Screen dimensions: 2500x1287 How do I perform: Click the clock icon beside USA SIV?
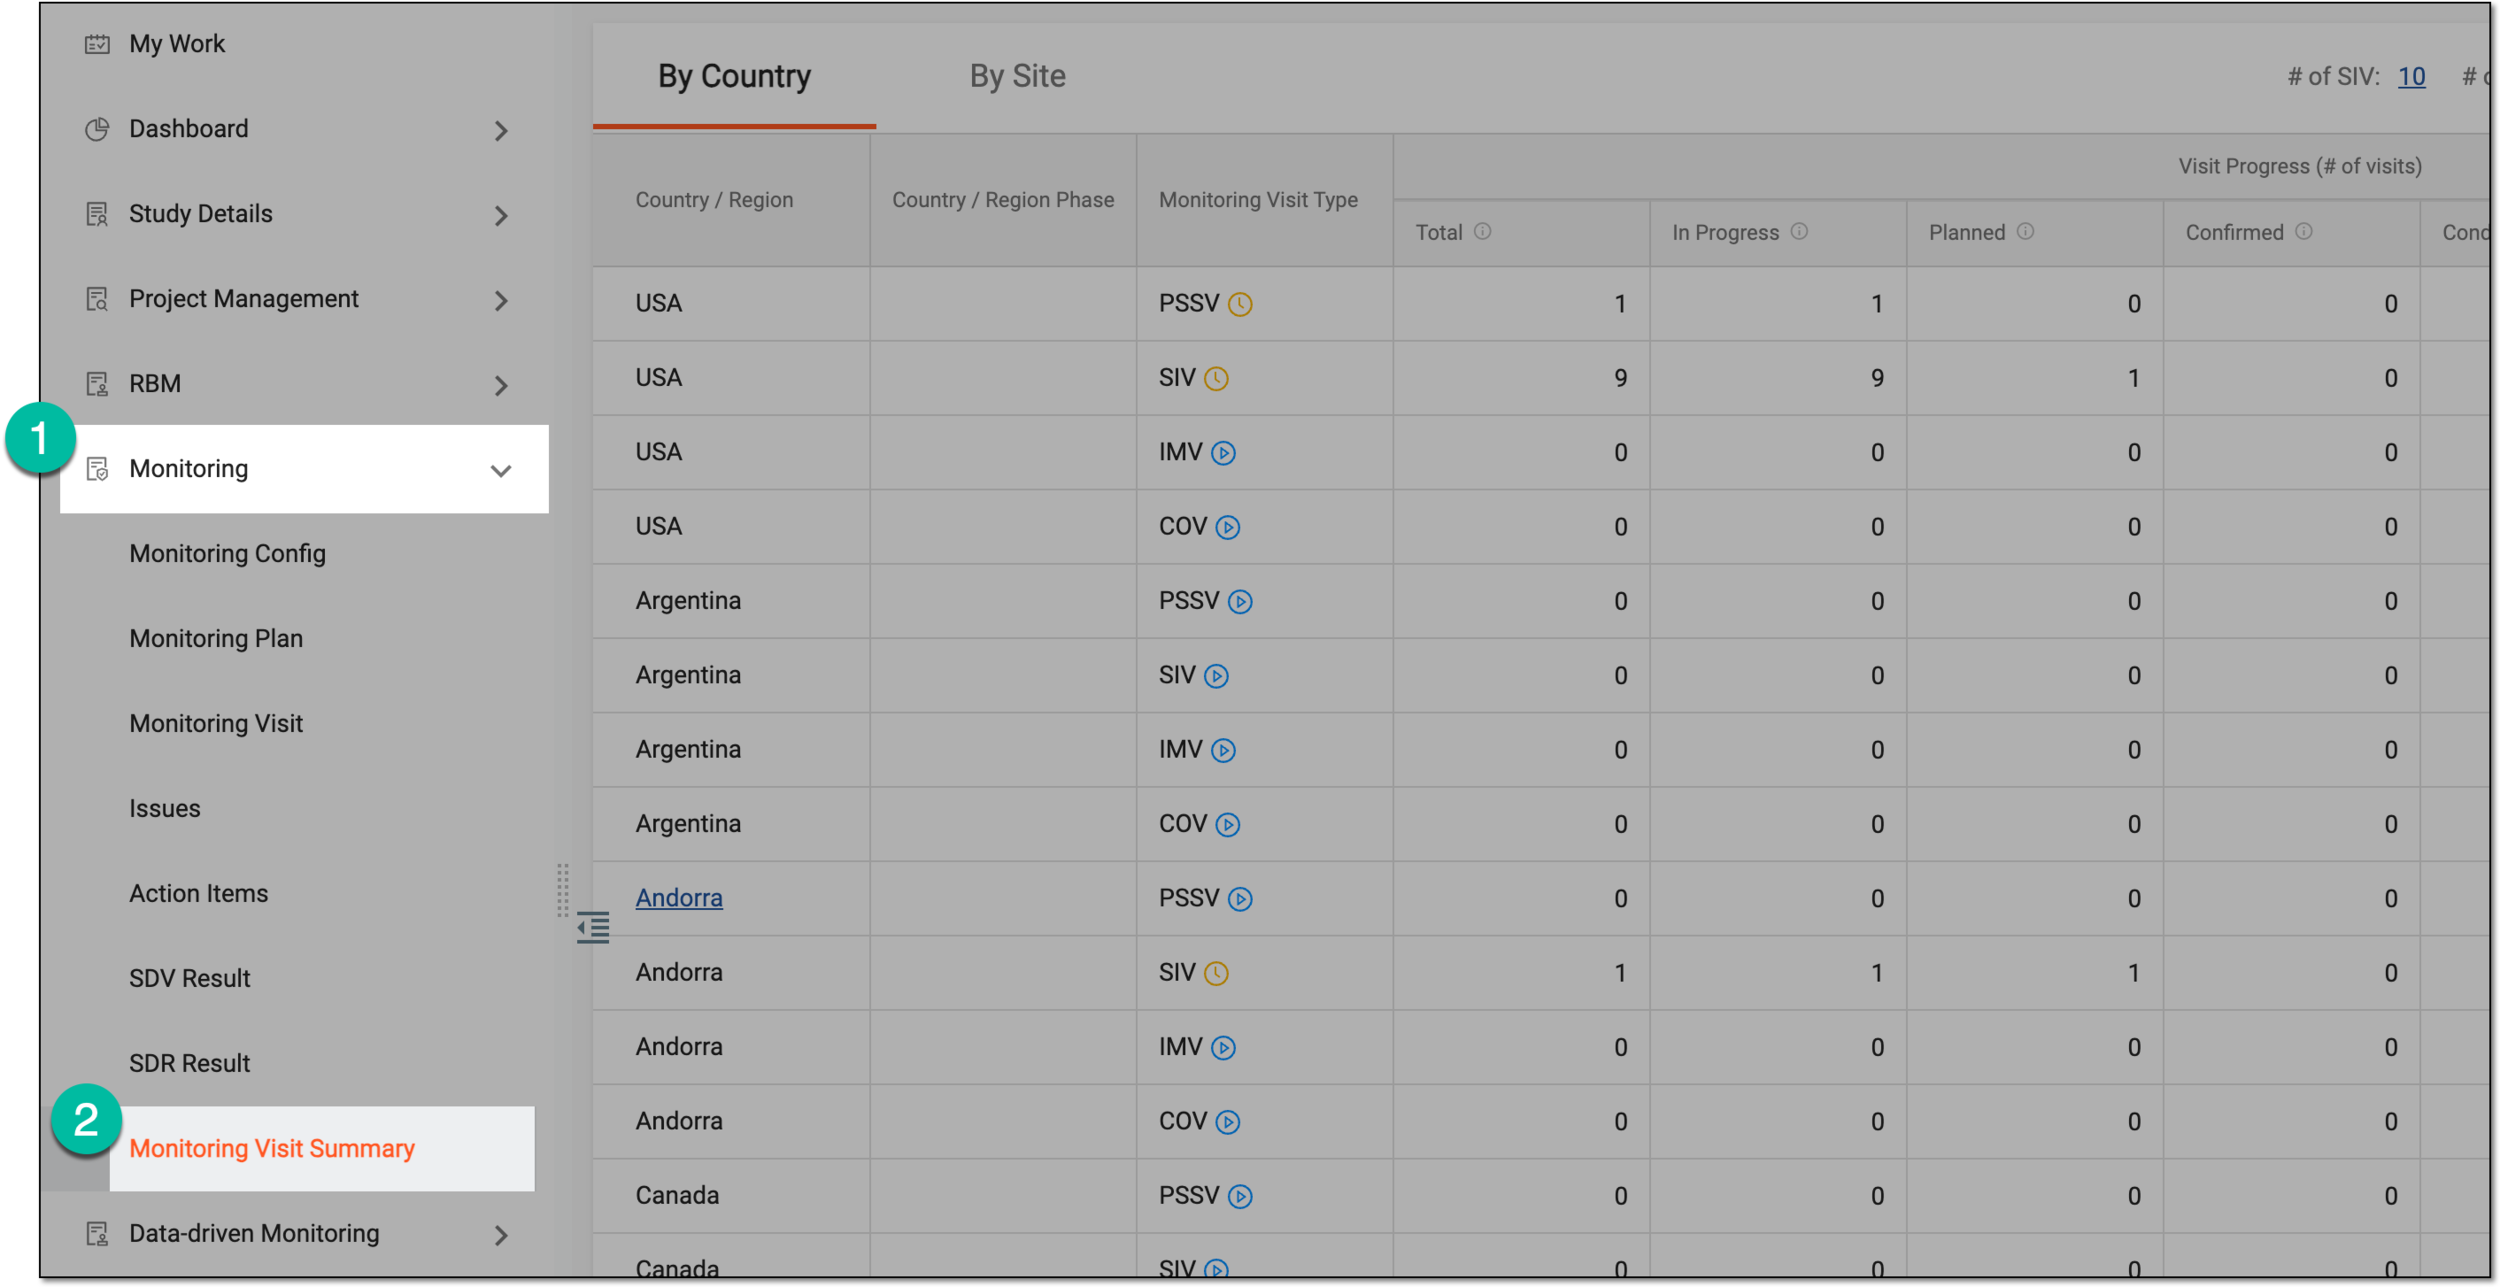click(1216, 379)
